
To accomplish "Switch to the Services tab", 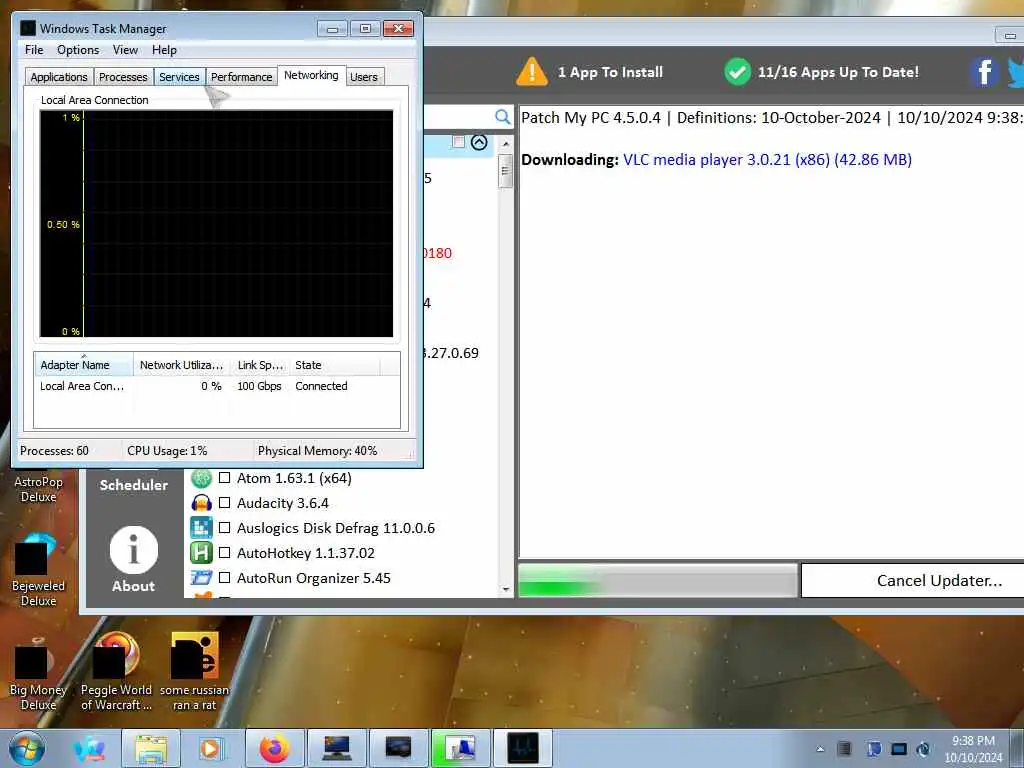I will coord(179,77).
